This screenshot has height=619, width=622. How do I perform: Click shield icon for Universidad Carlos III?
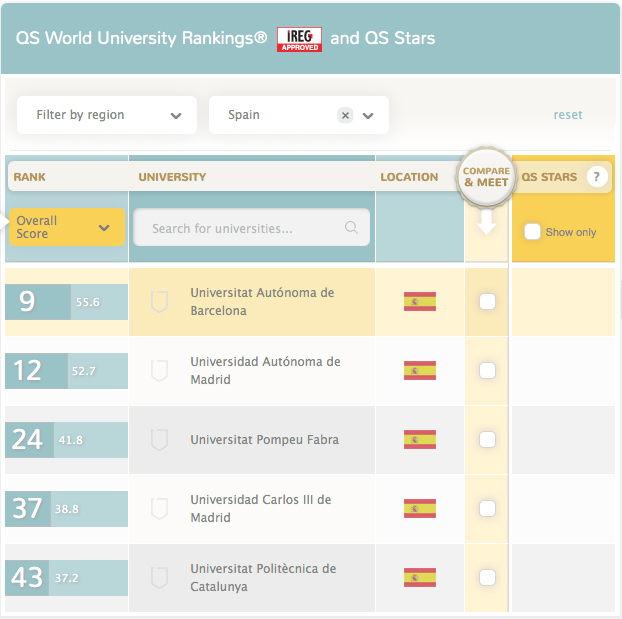click(x=159, y=509)
